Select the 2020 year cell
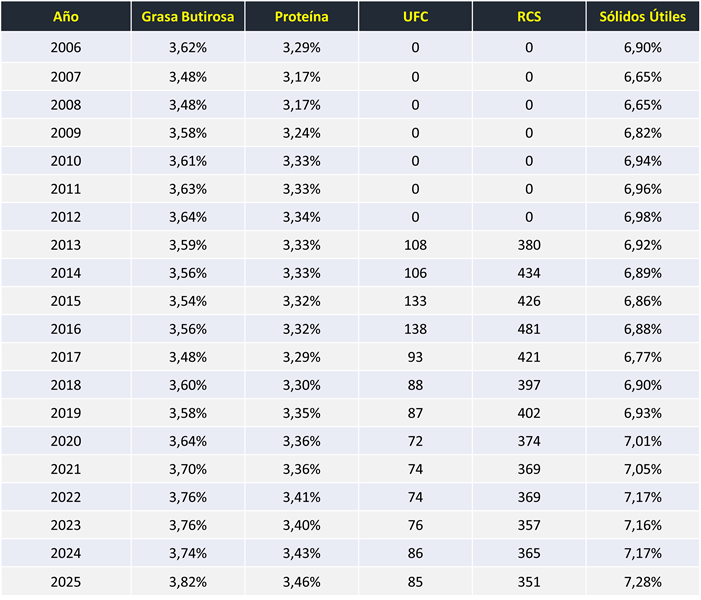 (65, 441)
